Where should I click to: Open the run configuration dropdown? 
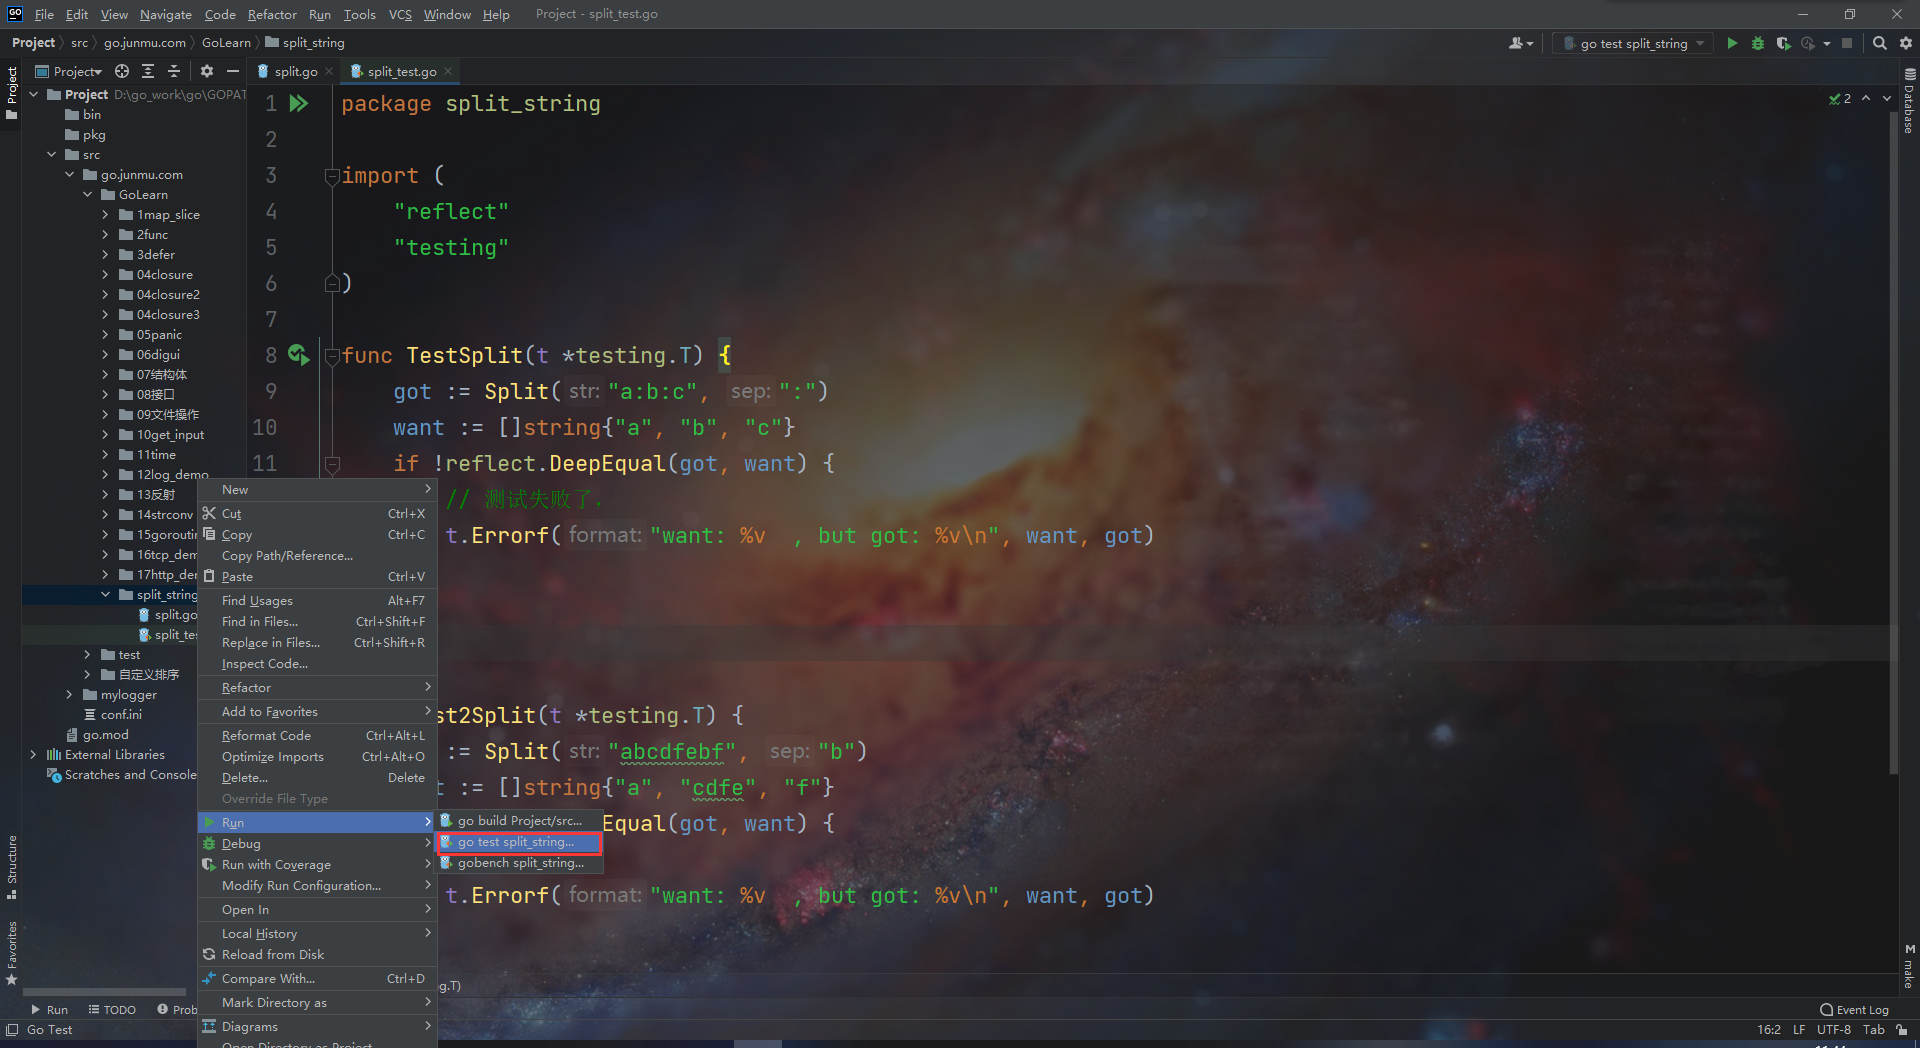pyautogui.click(x=1635, y=43)
